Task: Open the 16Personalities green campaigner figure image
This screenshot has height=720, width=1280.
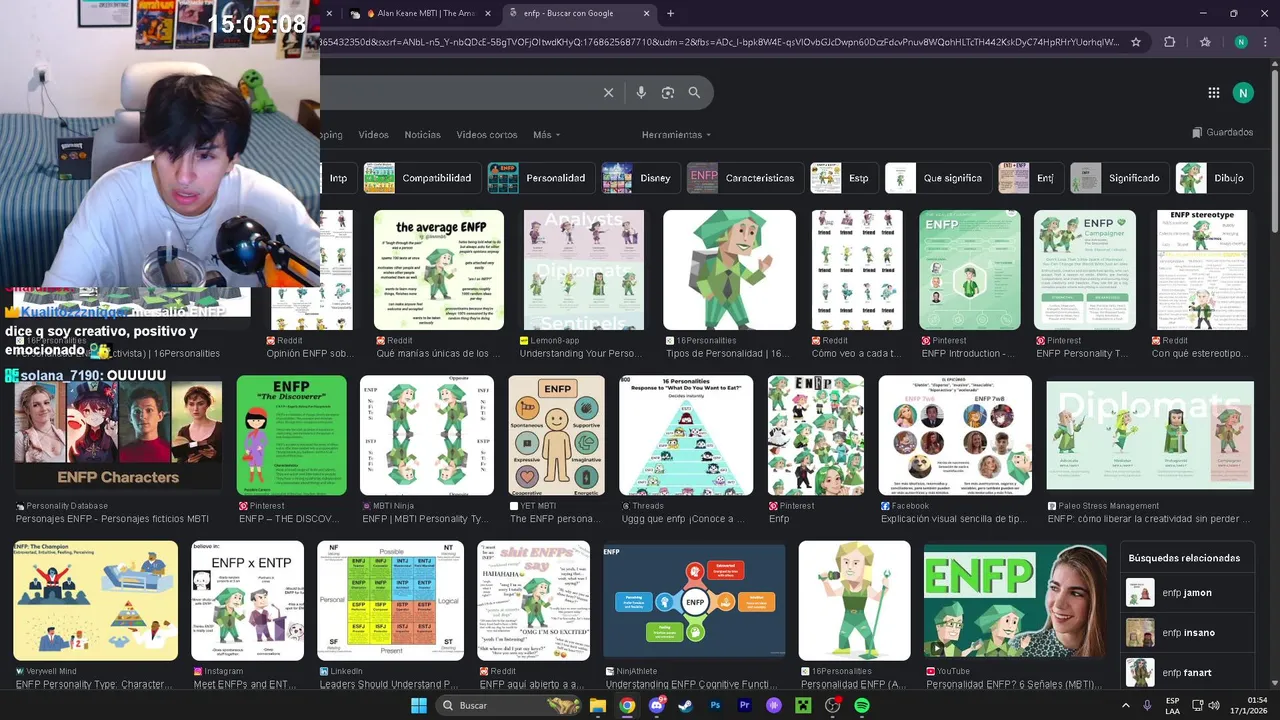Action: click(x=729, y=270)
